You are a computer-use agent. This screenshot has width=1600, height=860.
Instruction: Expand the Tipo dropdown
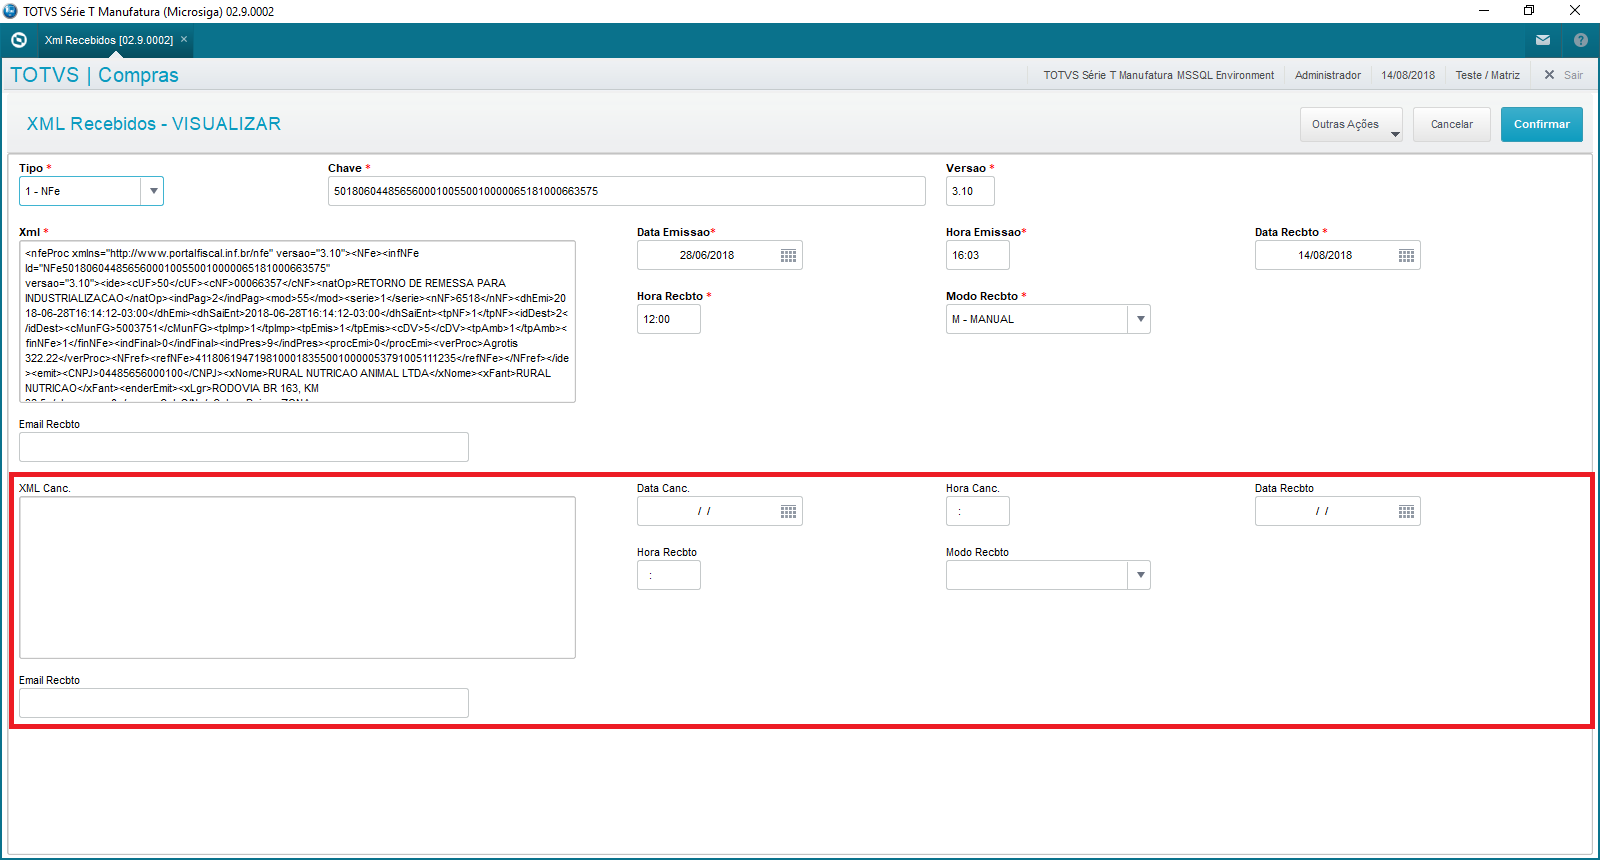click(153, 191)
